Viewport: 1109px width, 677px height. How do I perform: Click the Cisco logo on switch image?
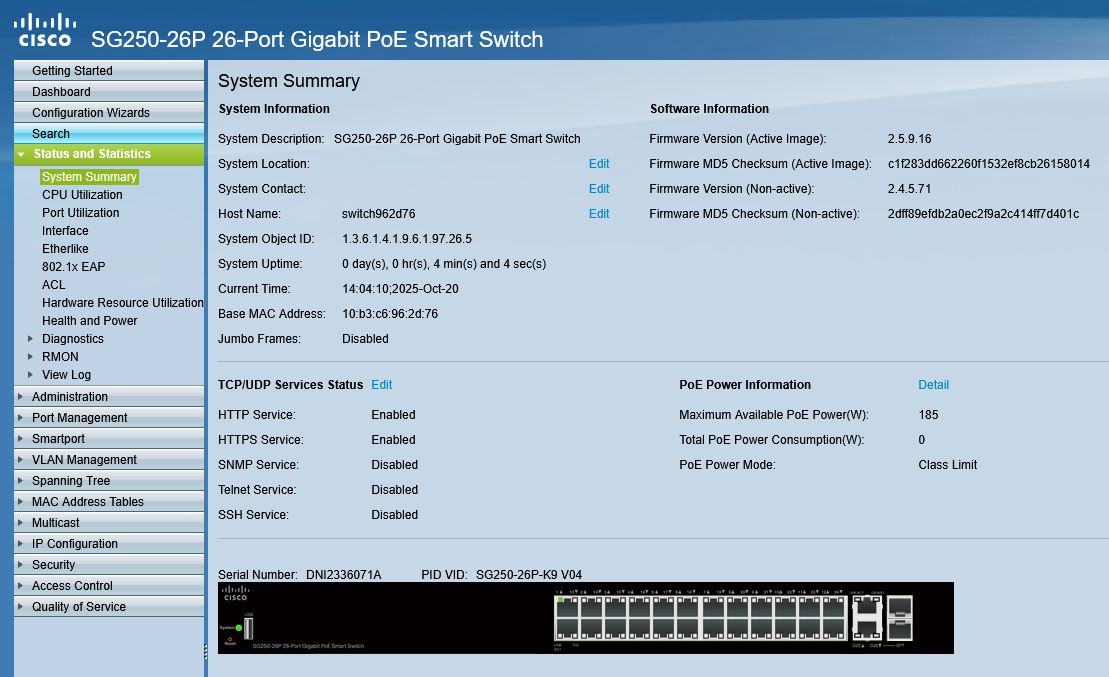point(236,593)
